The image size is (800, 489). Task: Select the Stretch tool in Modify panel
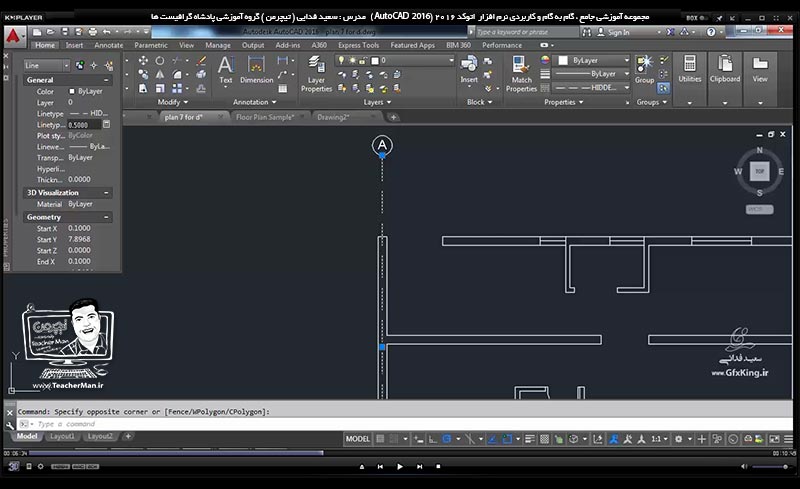143,88
